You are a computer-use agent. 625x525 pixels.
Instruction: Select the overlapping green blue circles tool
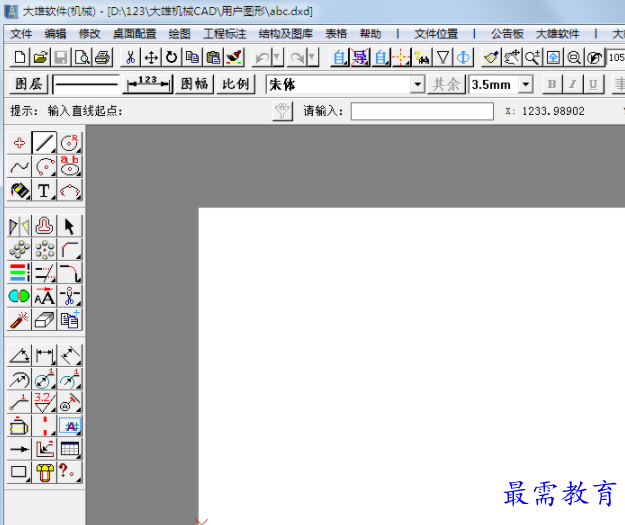[x=19, y=297]
